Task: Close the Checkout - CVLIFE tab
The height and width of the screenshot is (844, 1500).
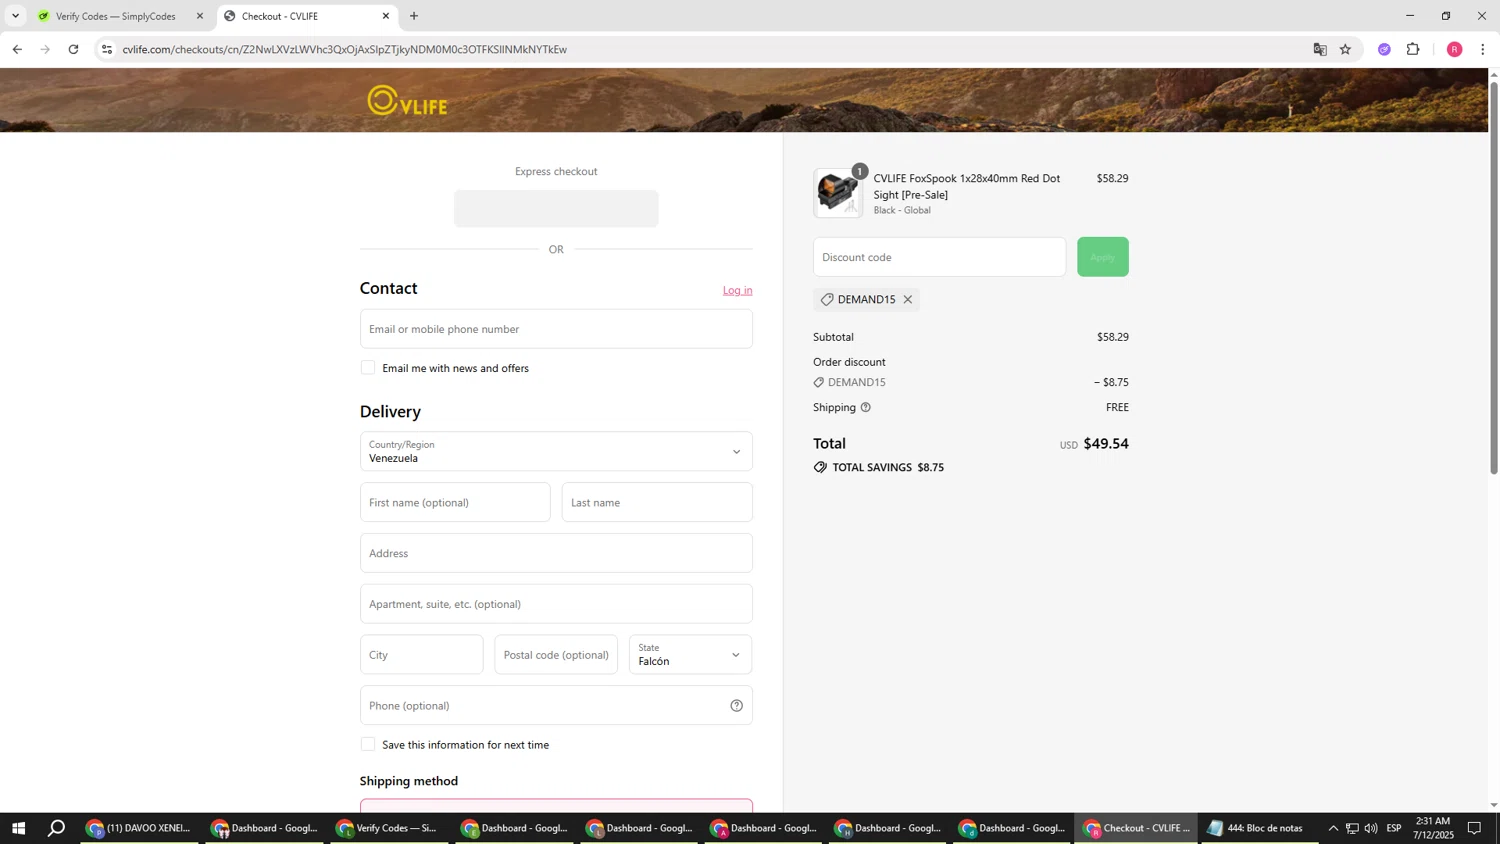Action: pyautogui.click(x=386, y=16)
